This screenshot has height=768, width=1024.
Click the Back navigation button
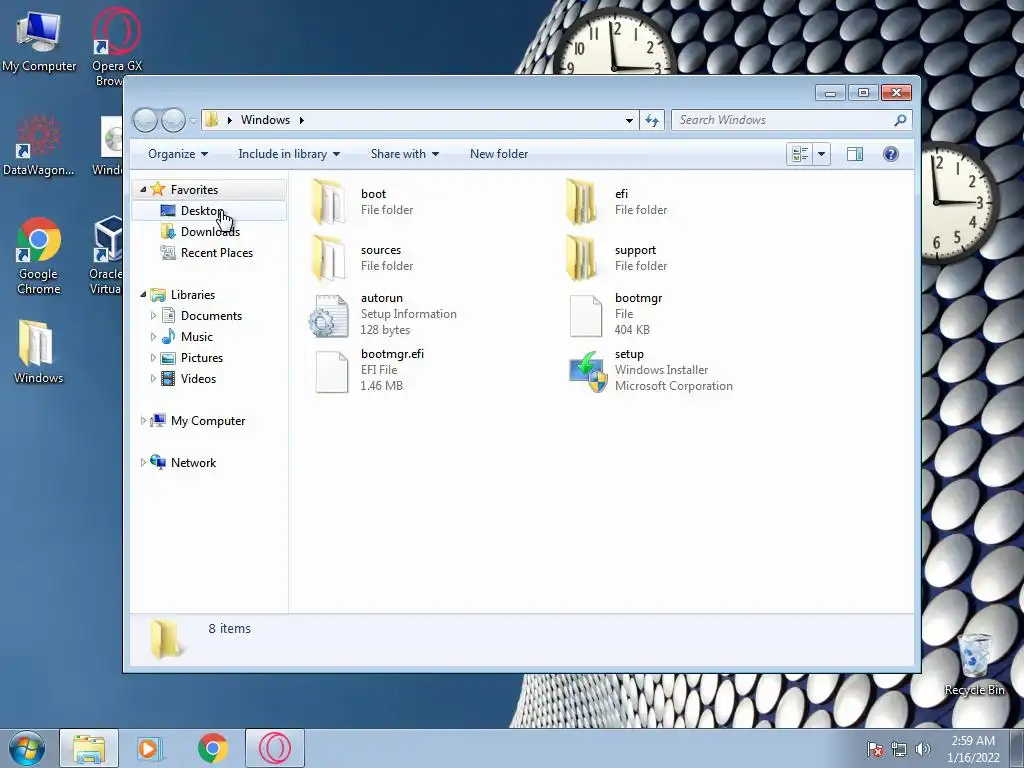(145, 120)
